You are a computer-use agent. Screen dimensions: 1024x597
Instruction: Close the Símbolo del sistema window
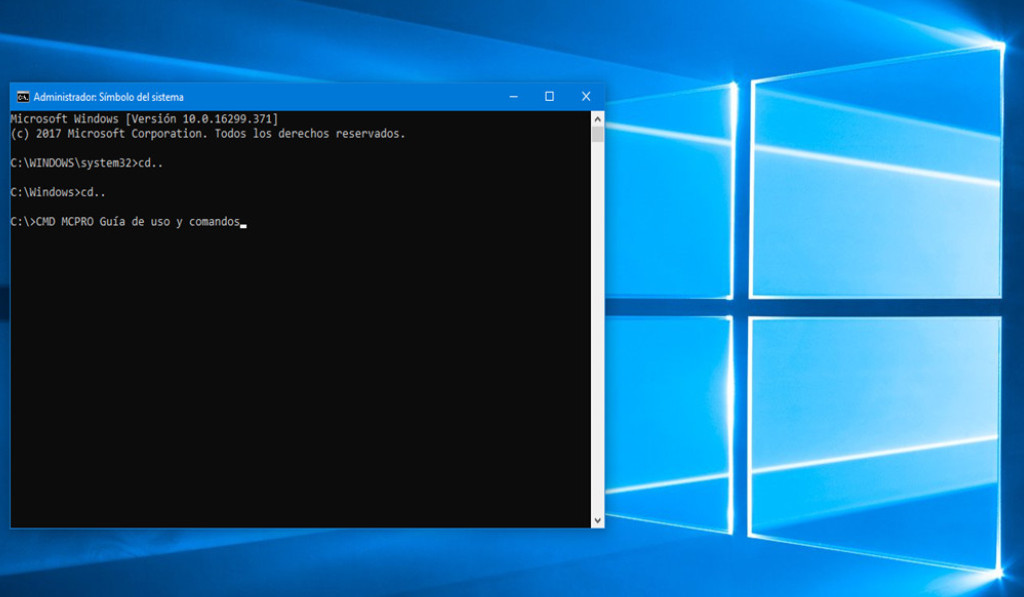point(586,97)
